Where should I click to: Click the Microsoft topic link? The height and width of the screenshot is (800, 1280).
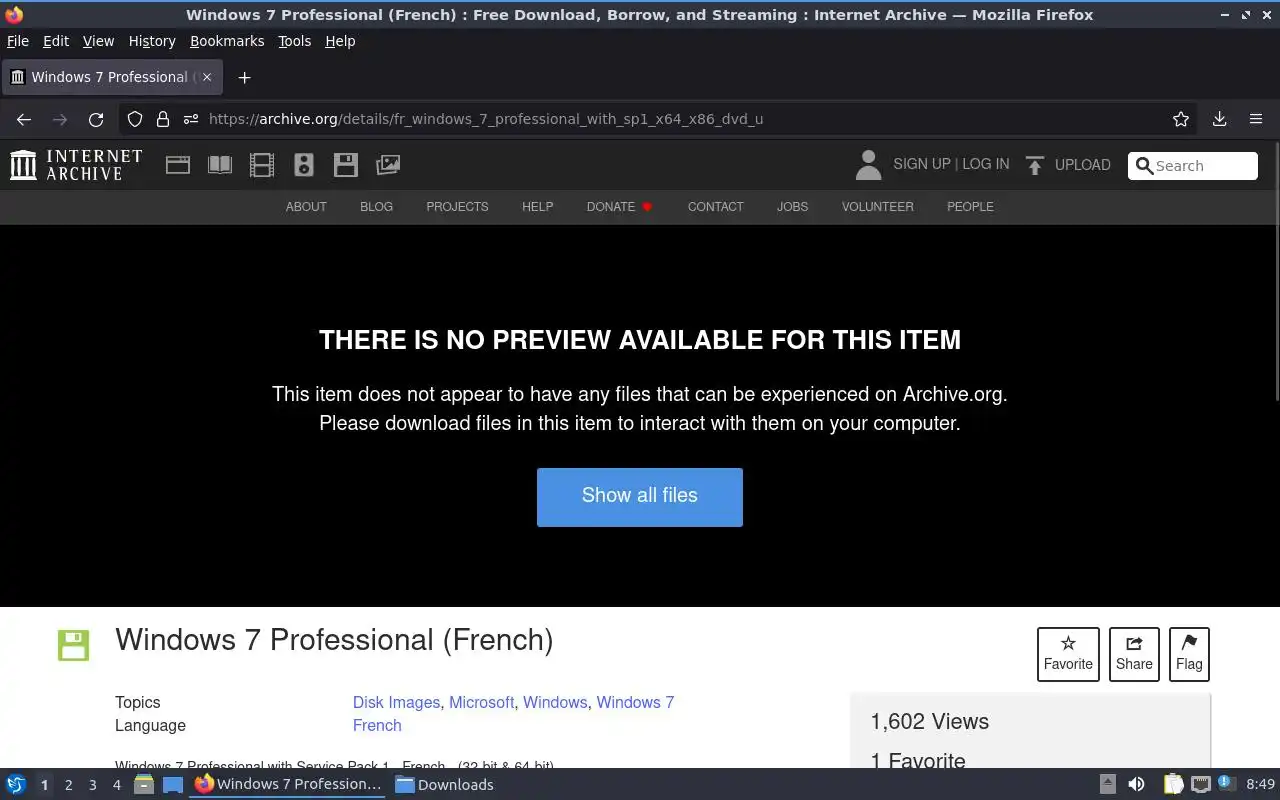(x=481, y=702)
